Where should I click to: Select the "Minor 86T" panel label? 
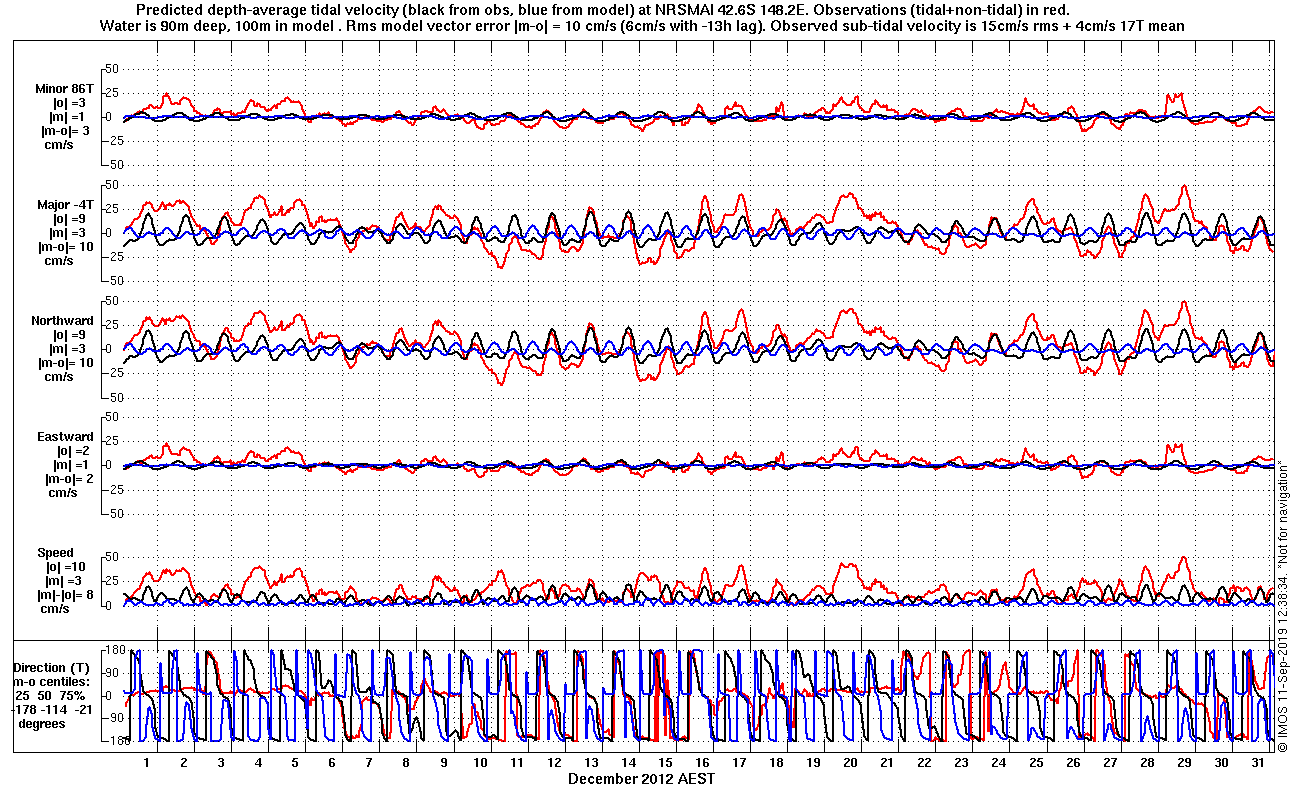(63, 88)
